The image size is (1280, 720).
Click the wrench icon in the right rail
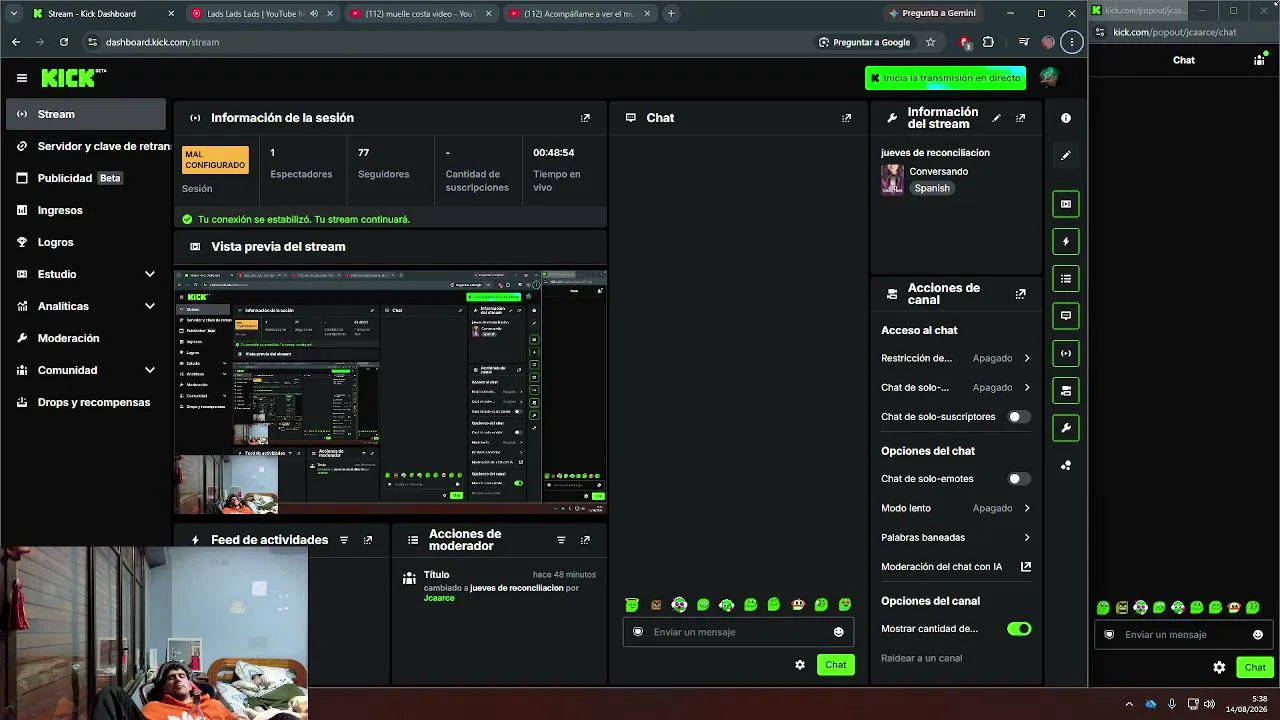1066,428
